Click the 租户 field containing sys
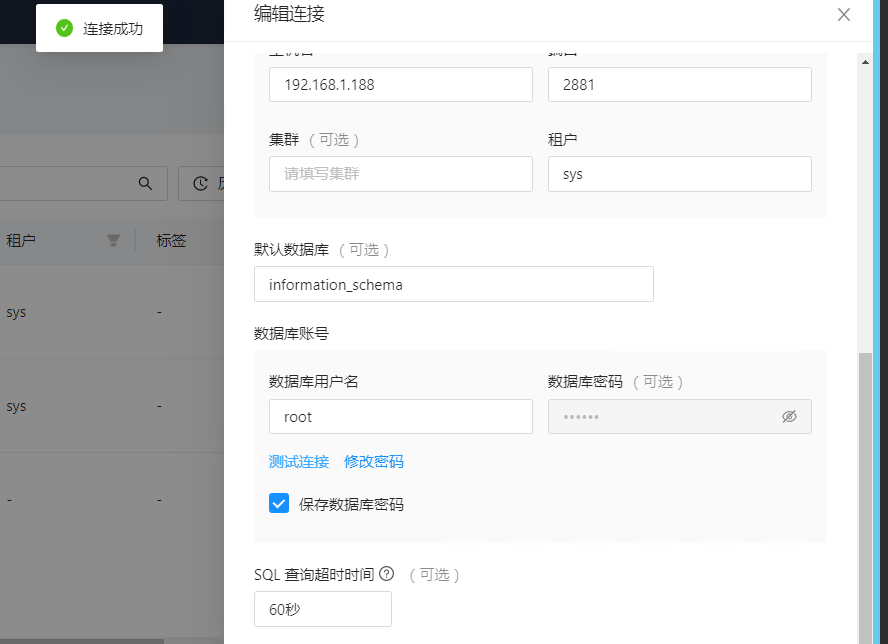Viewport: 888px width, 644px height. tap(679, 174)
